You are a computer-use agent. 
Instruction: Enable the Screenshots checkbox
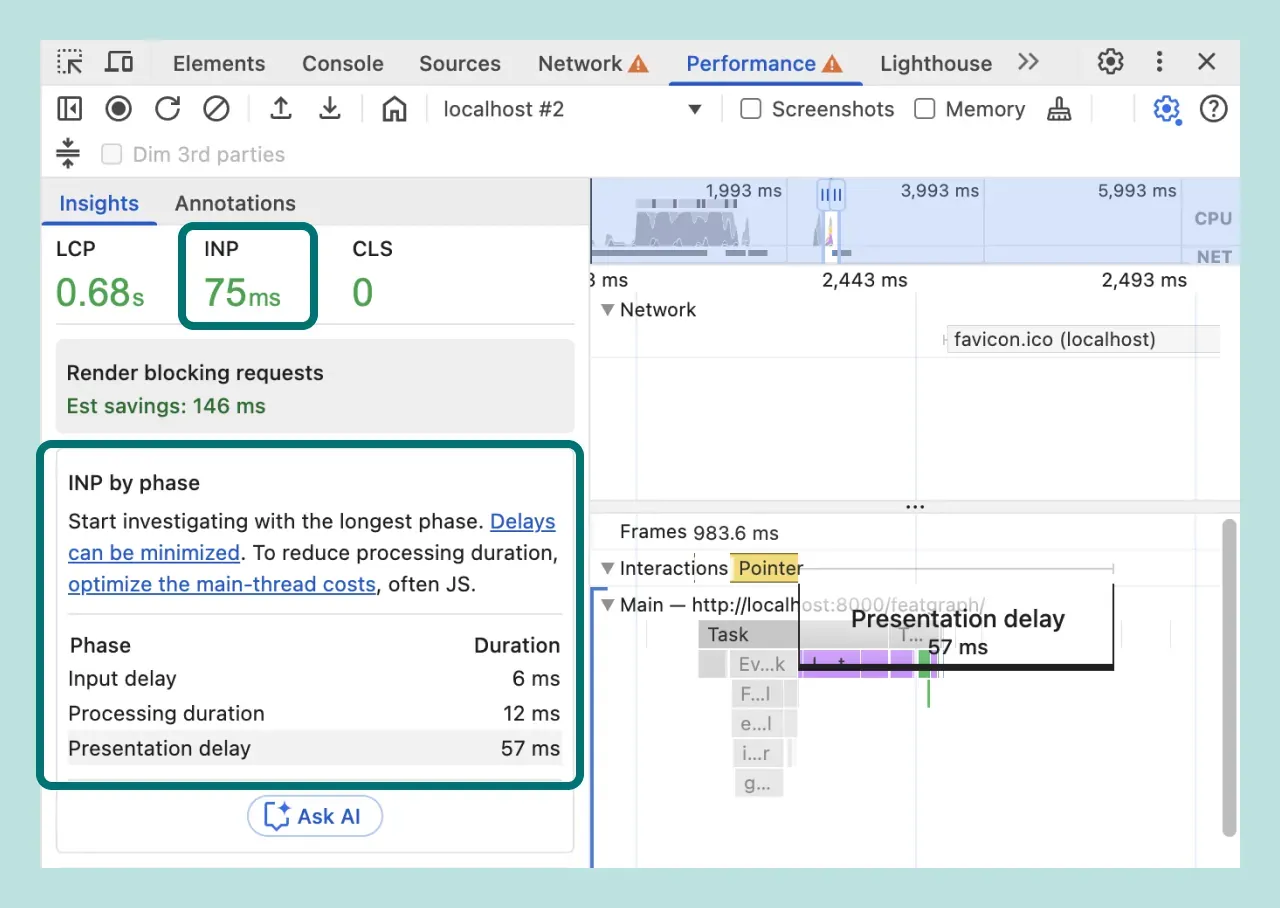751,109
